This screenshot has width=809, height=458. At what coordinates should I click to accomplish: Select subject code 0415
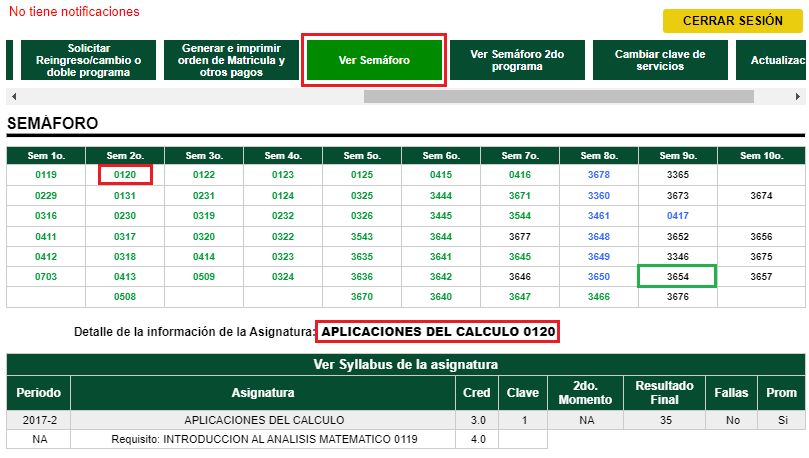[441, 175]
